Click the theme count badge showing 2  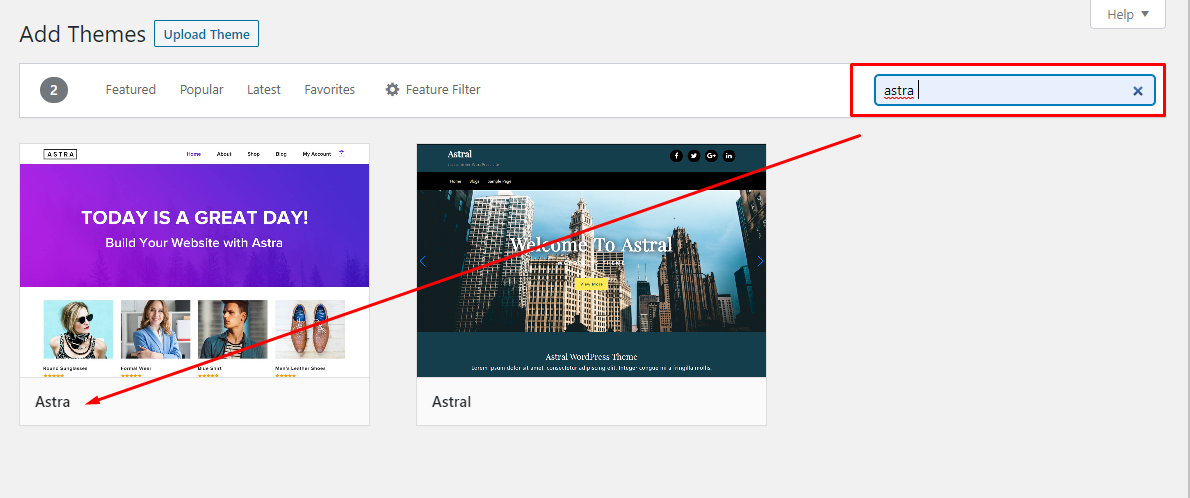tap(54, 90)
